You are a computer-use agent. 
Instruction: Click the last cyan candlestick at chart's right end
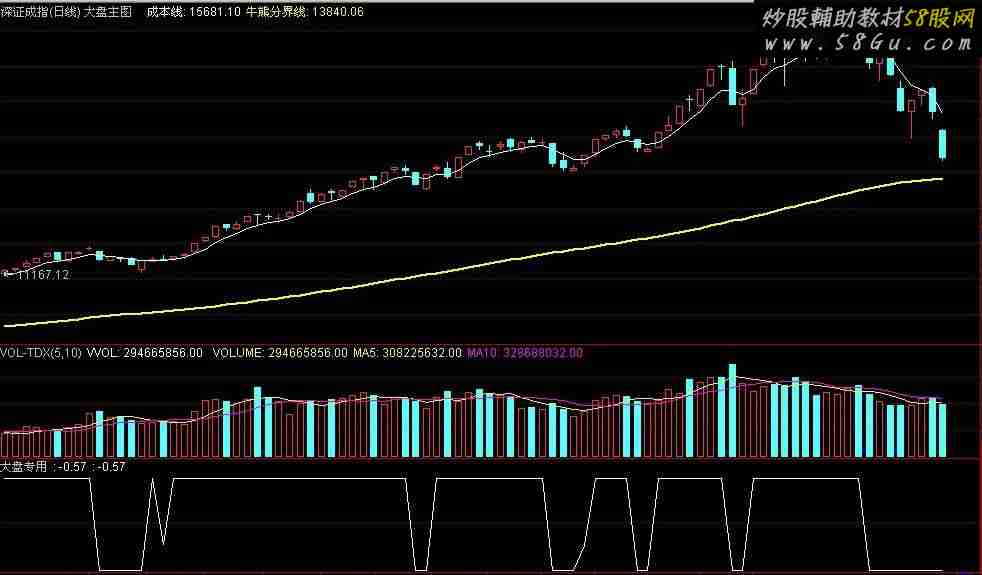(x=942, y=144)
